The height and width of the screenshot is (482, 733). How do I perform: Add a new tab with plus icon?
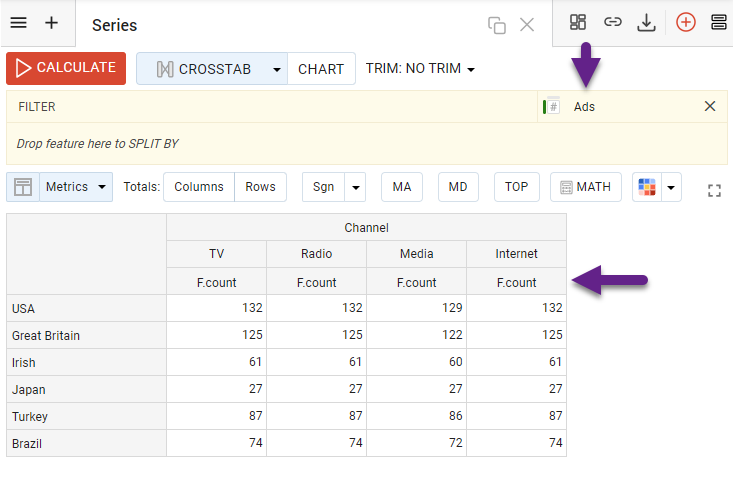tap(52, 23)
